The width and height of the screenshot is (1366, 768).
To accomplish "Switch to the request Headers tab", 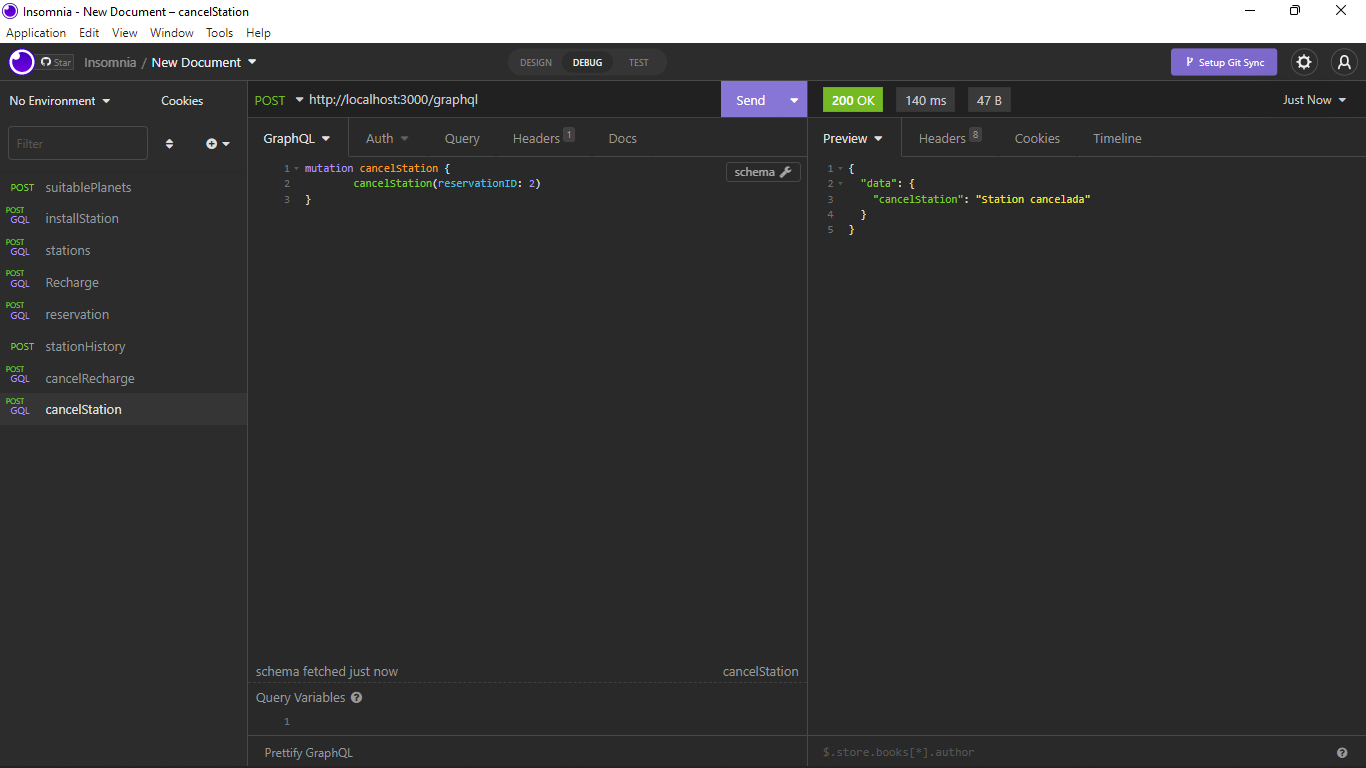I will pos(543,138).
